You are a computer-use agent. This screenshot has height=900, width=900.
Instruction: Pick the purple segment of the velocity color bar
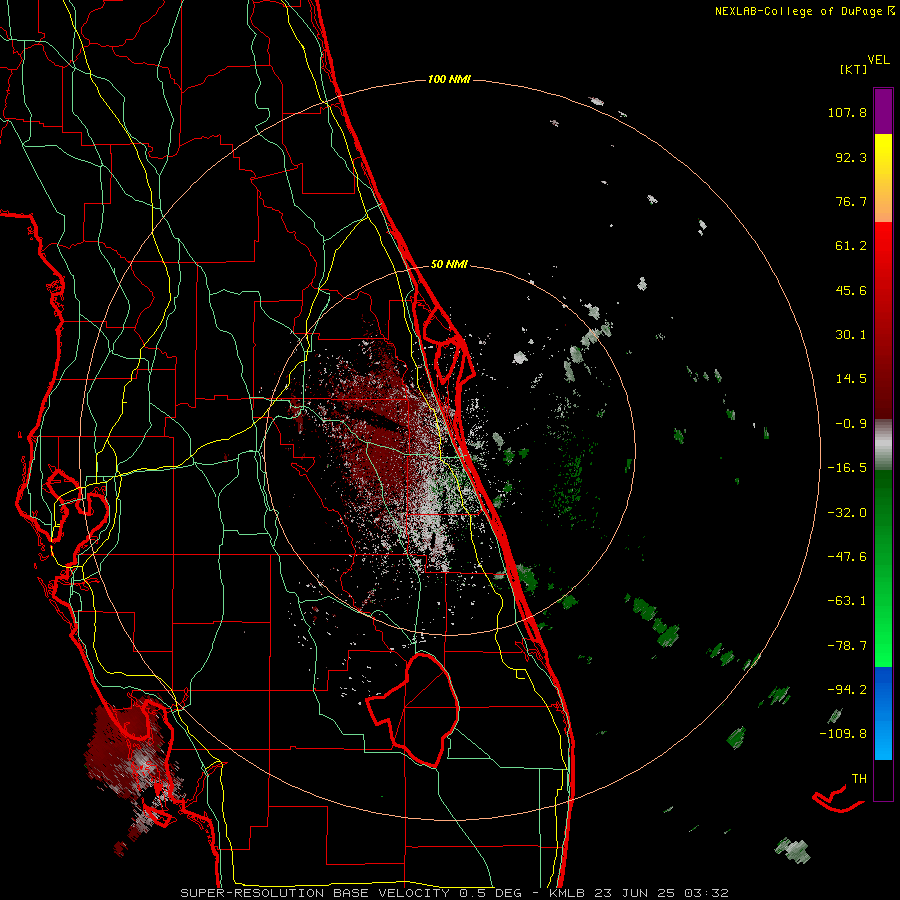[883, 111]
